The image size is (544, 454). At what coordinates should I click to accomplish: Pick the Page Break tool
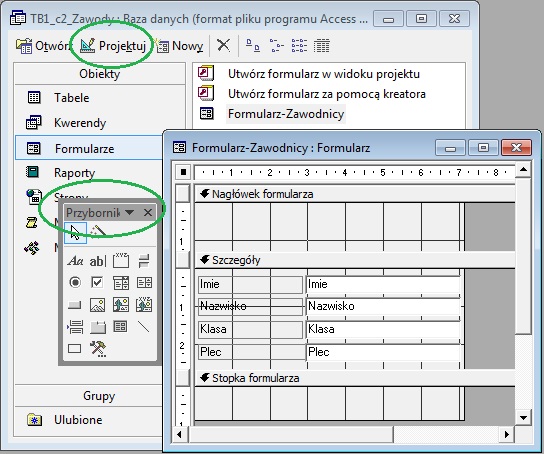click(x=75, y=327)
